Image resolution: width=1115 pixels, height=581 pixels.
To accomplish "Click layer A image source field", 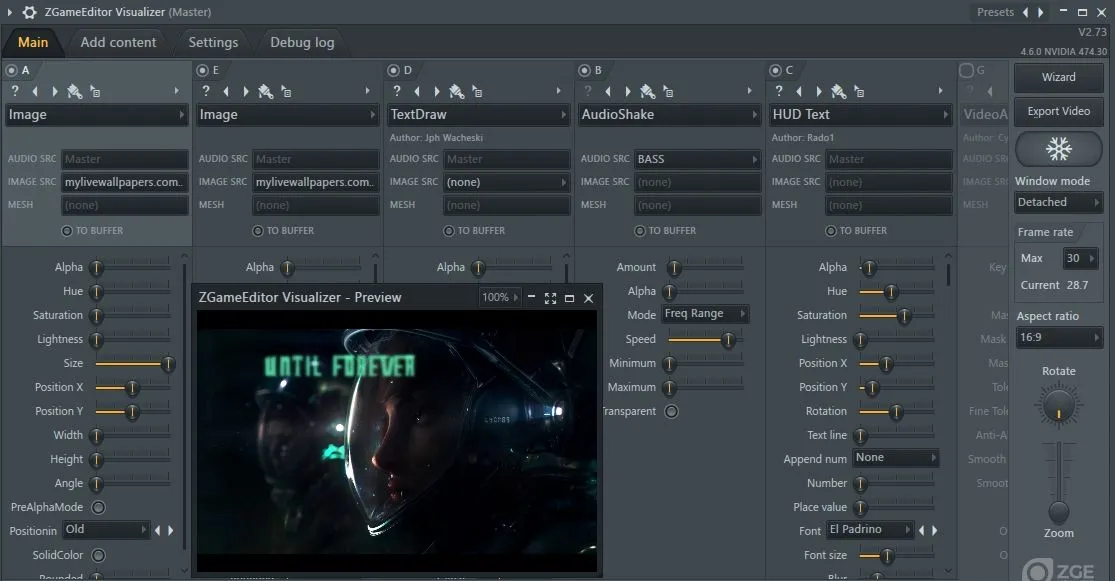I will point(125,182).
